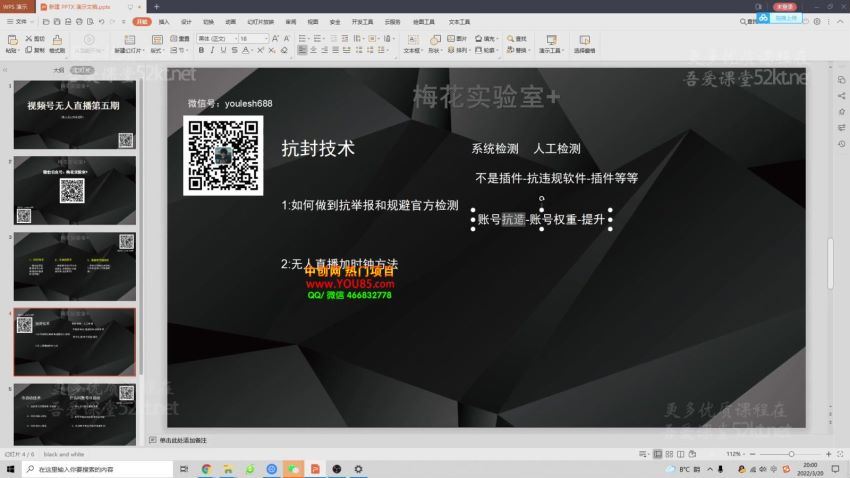850x478 pixels.
Task: Click the zoom out minus button
Action: 752,454
